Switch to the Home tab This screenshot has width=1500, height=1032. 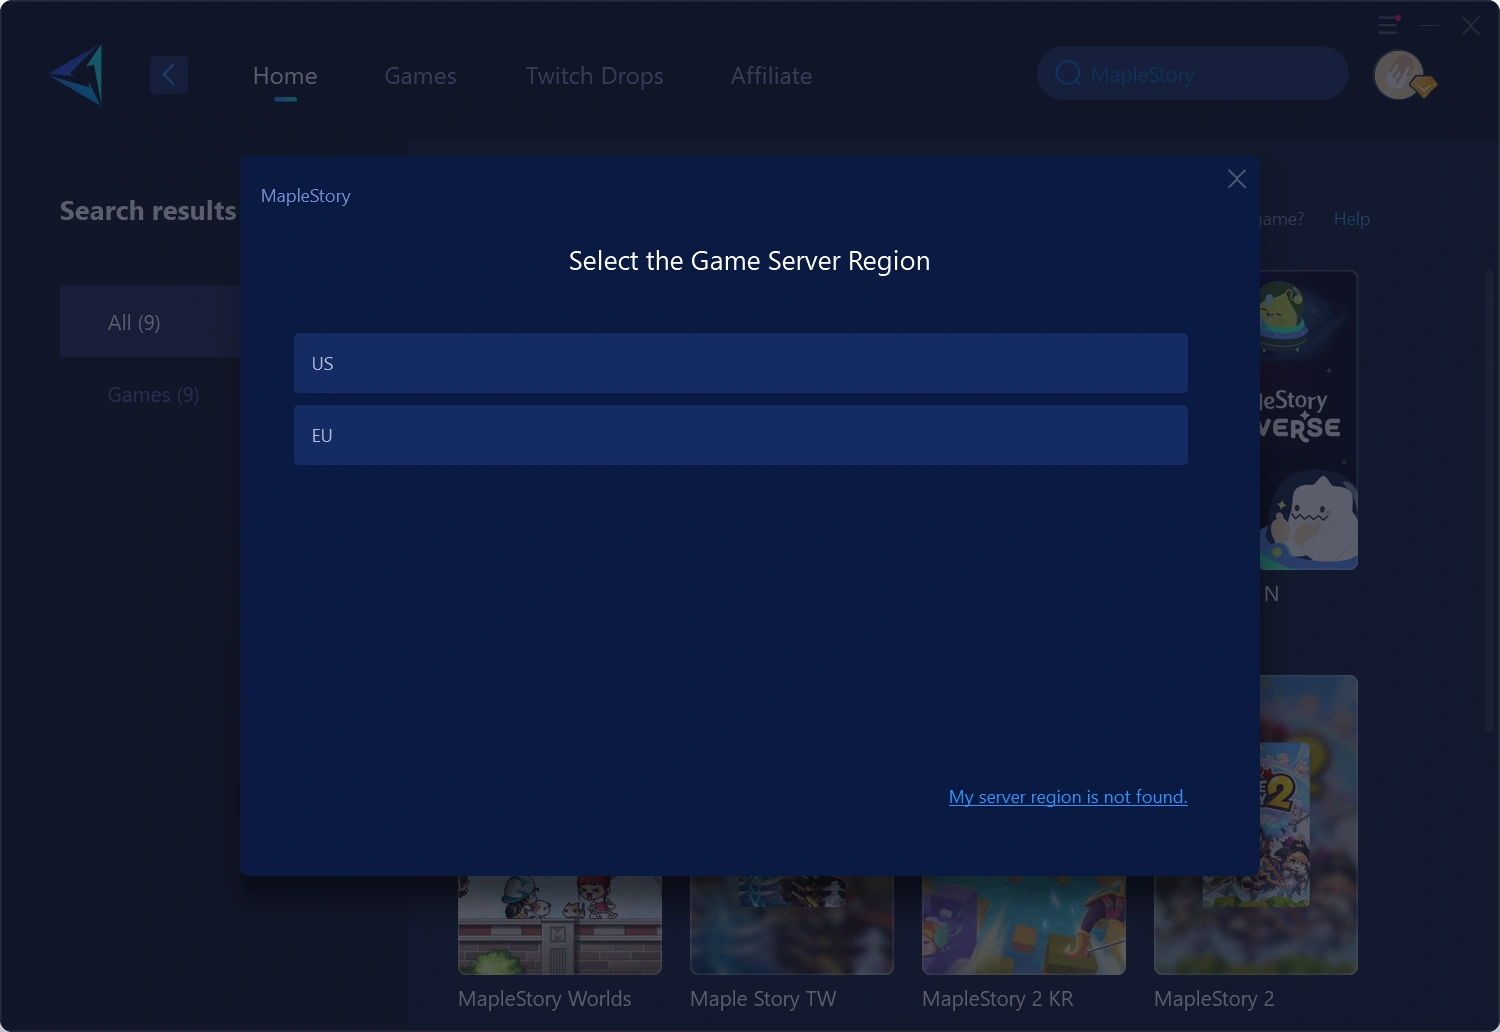[x=285, y=76]
